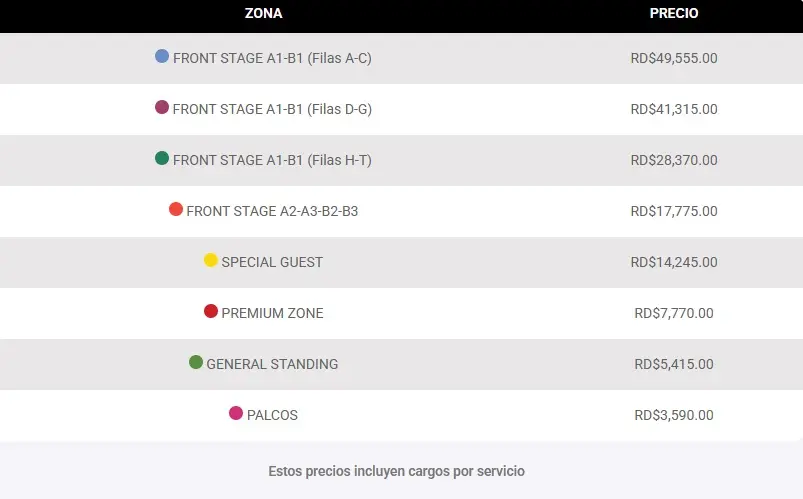Click the service charges note text
The image size is (803, 499).
click(396, 471)
